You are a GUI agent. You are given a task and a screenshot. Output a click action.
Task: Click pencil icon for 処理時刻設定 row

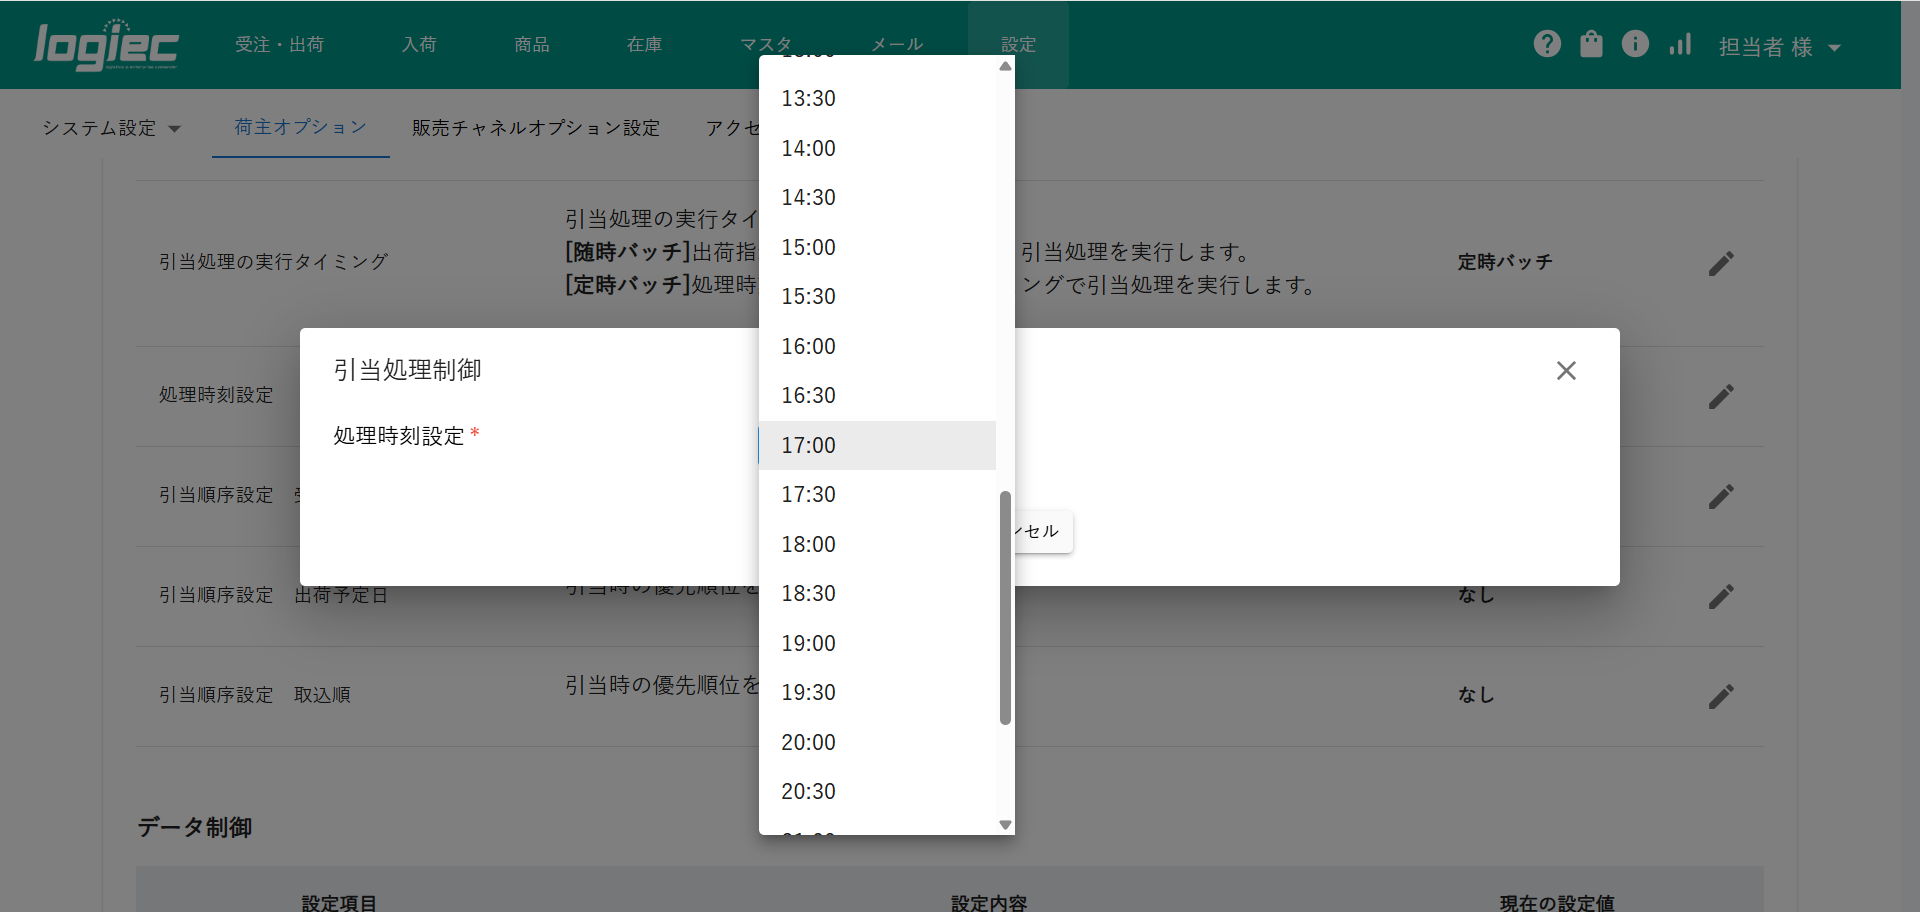coord(1720,396)
